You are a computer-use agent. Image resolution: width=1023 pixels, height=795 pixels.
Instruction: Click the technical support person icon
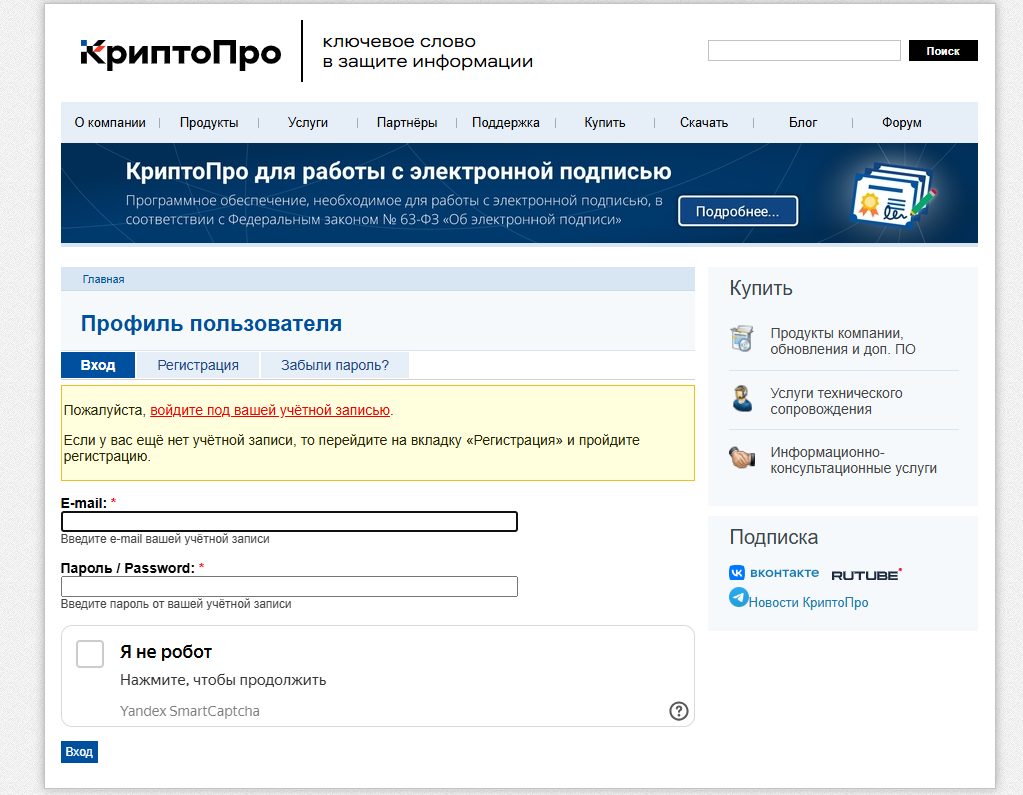[x=742, y=398]
